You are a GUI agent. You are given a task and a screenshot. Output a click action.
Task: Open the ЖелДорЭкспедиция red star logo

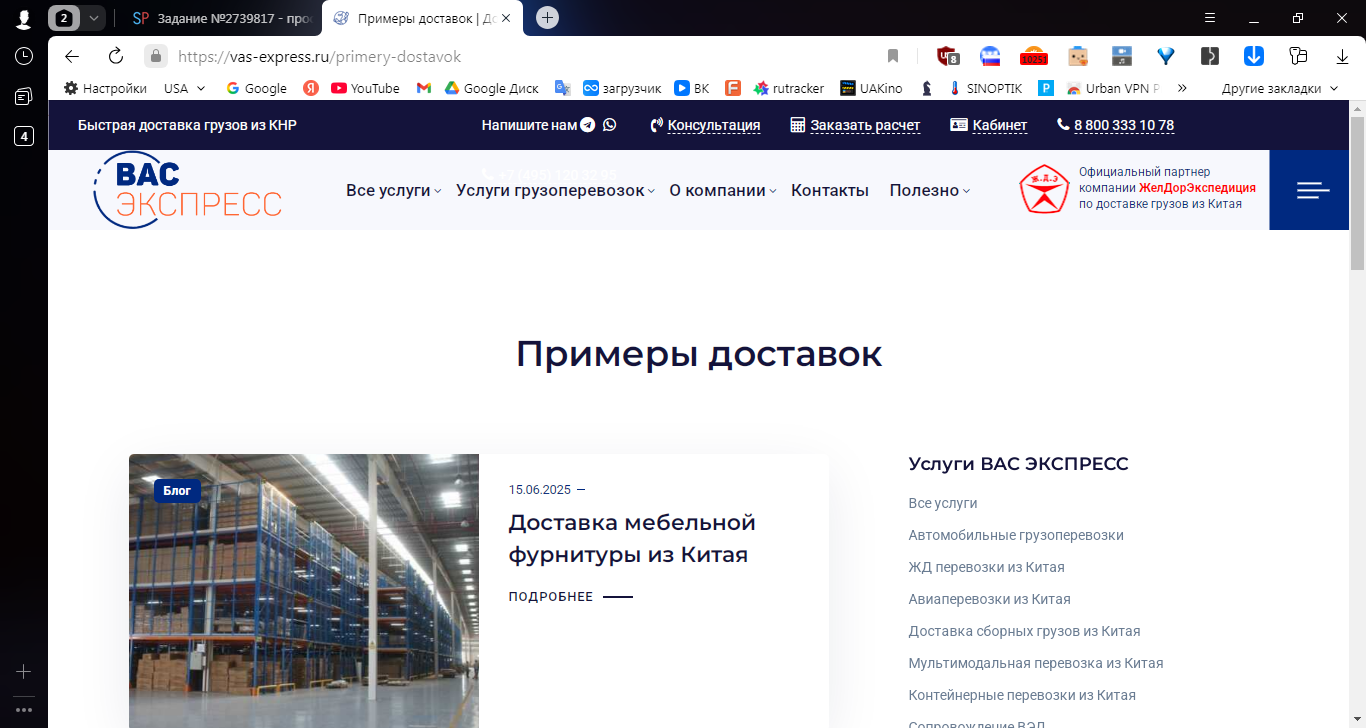[x=1044, y=189]
